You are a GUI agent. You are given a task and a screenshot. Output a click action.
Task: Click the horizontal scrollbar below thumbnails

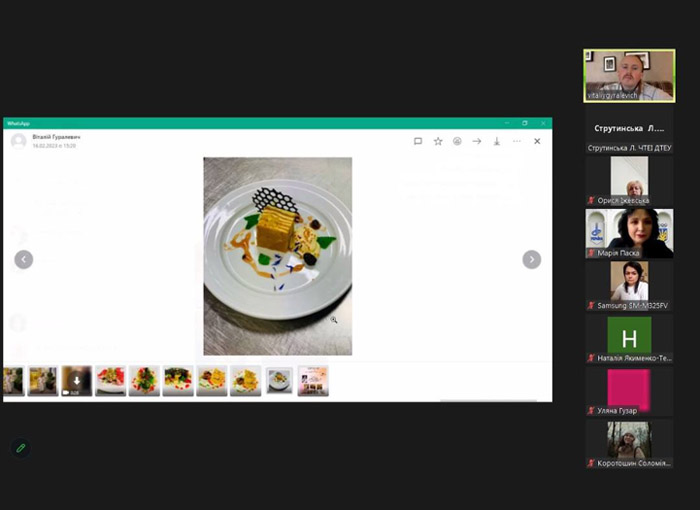(488, 401)
